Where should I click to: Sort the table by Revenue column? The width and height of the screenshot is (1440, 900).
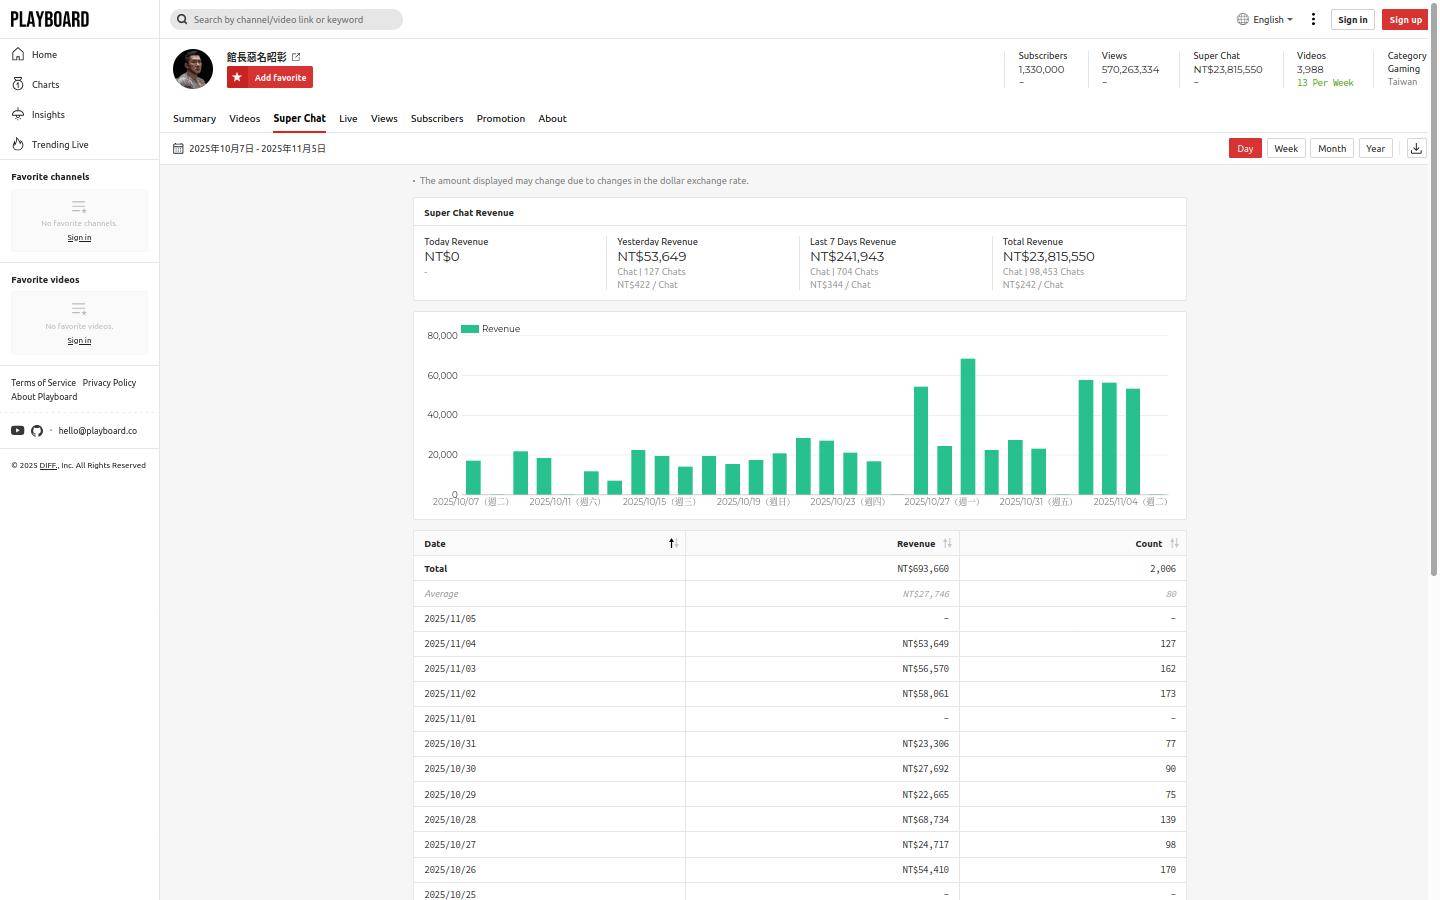click(x=916, y=544)
